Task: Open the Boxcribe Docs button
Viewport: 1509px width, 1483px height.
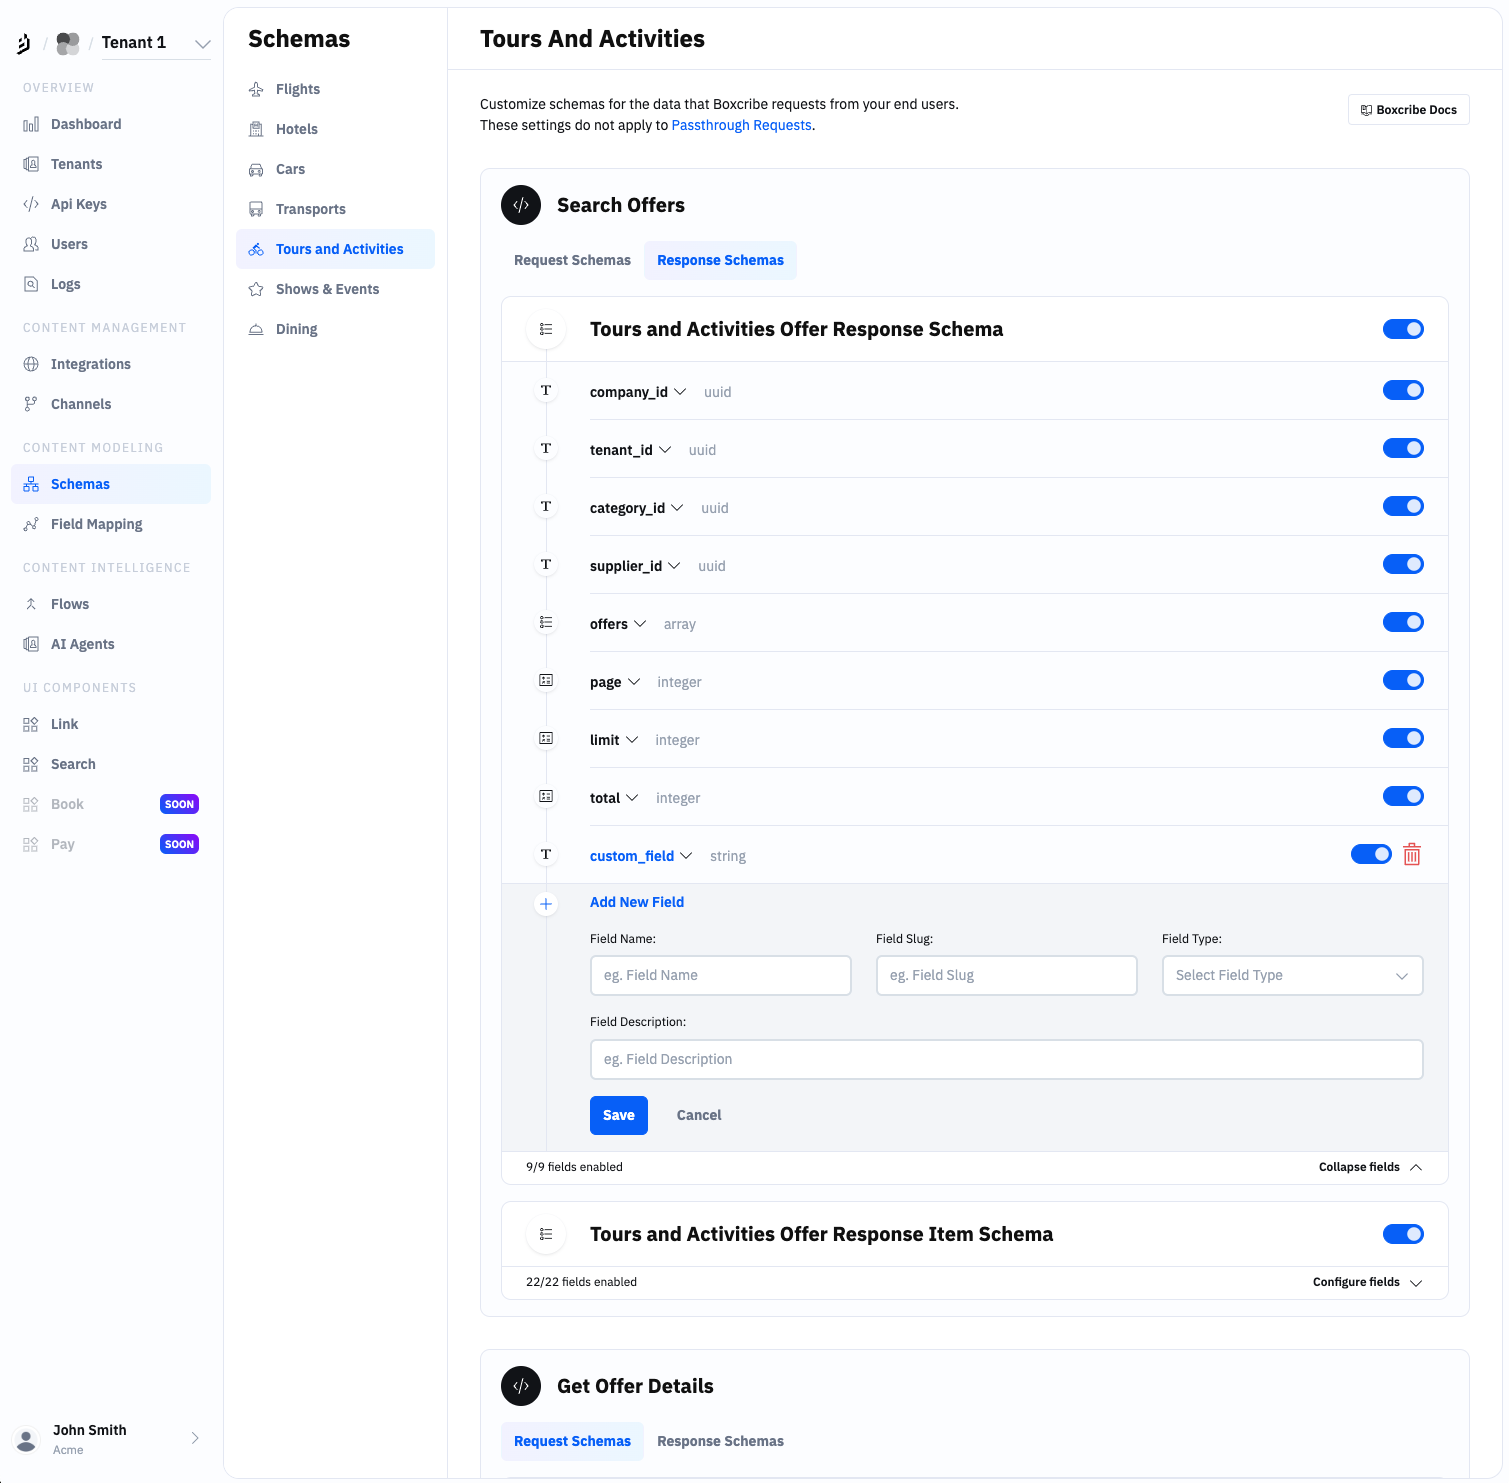Action: click(x=1408, y=110)
